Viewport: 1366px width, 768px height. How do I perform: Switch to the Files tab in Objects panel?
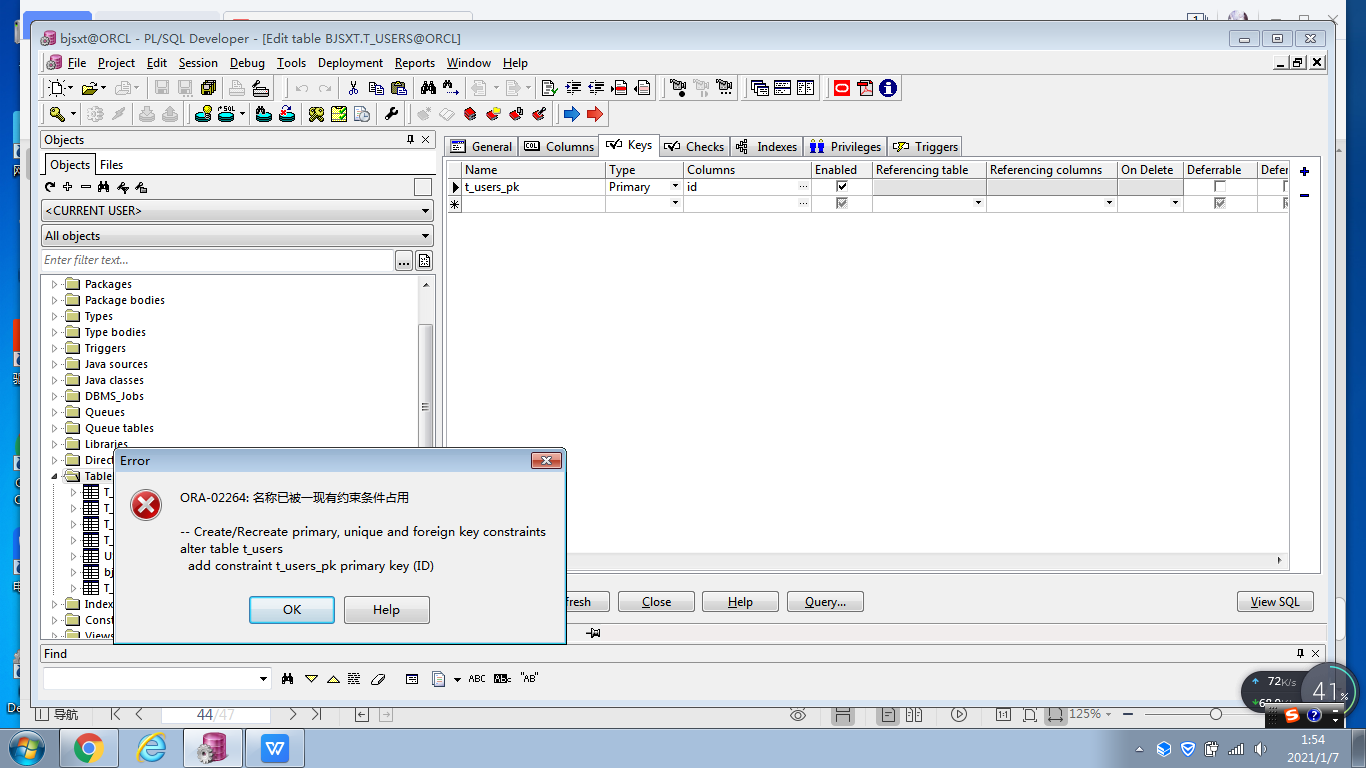coord(112,165)
